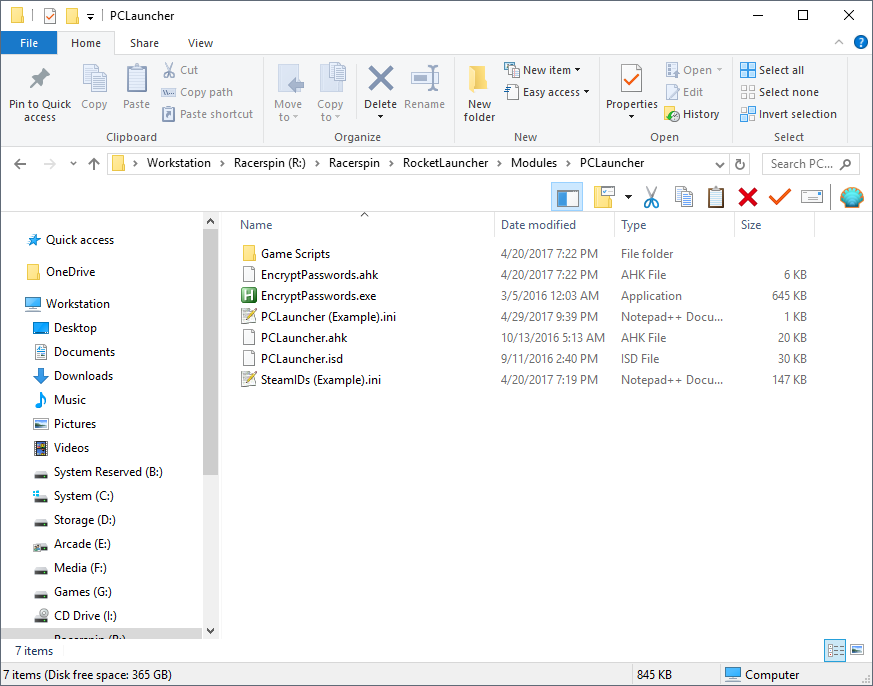Click the rename field toolbar icon
Screen dimensions: 873x686
pos(812,197)
